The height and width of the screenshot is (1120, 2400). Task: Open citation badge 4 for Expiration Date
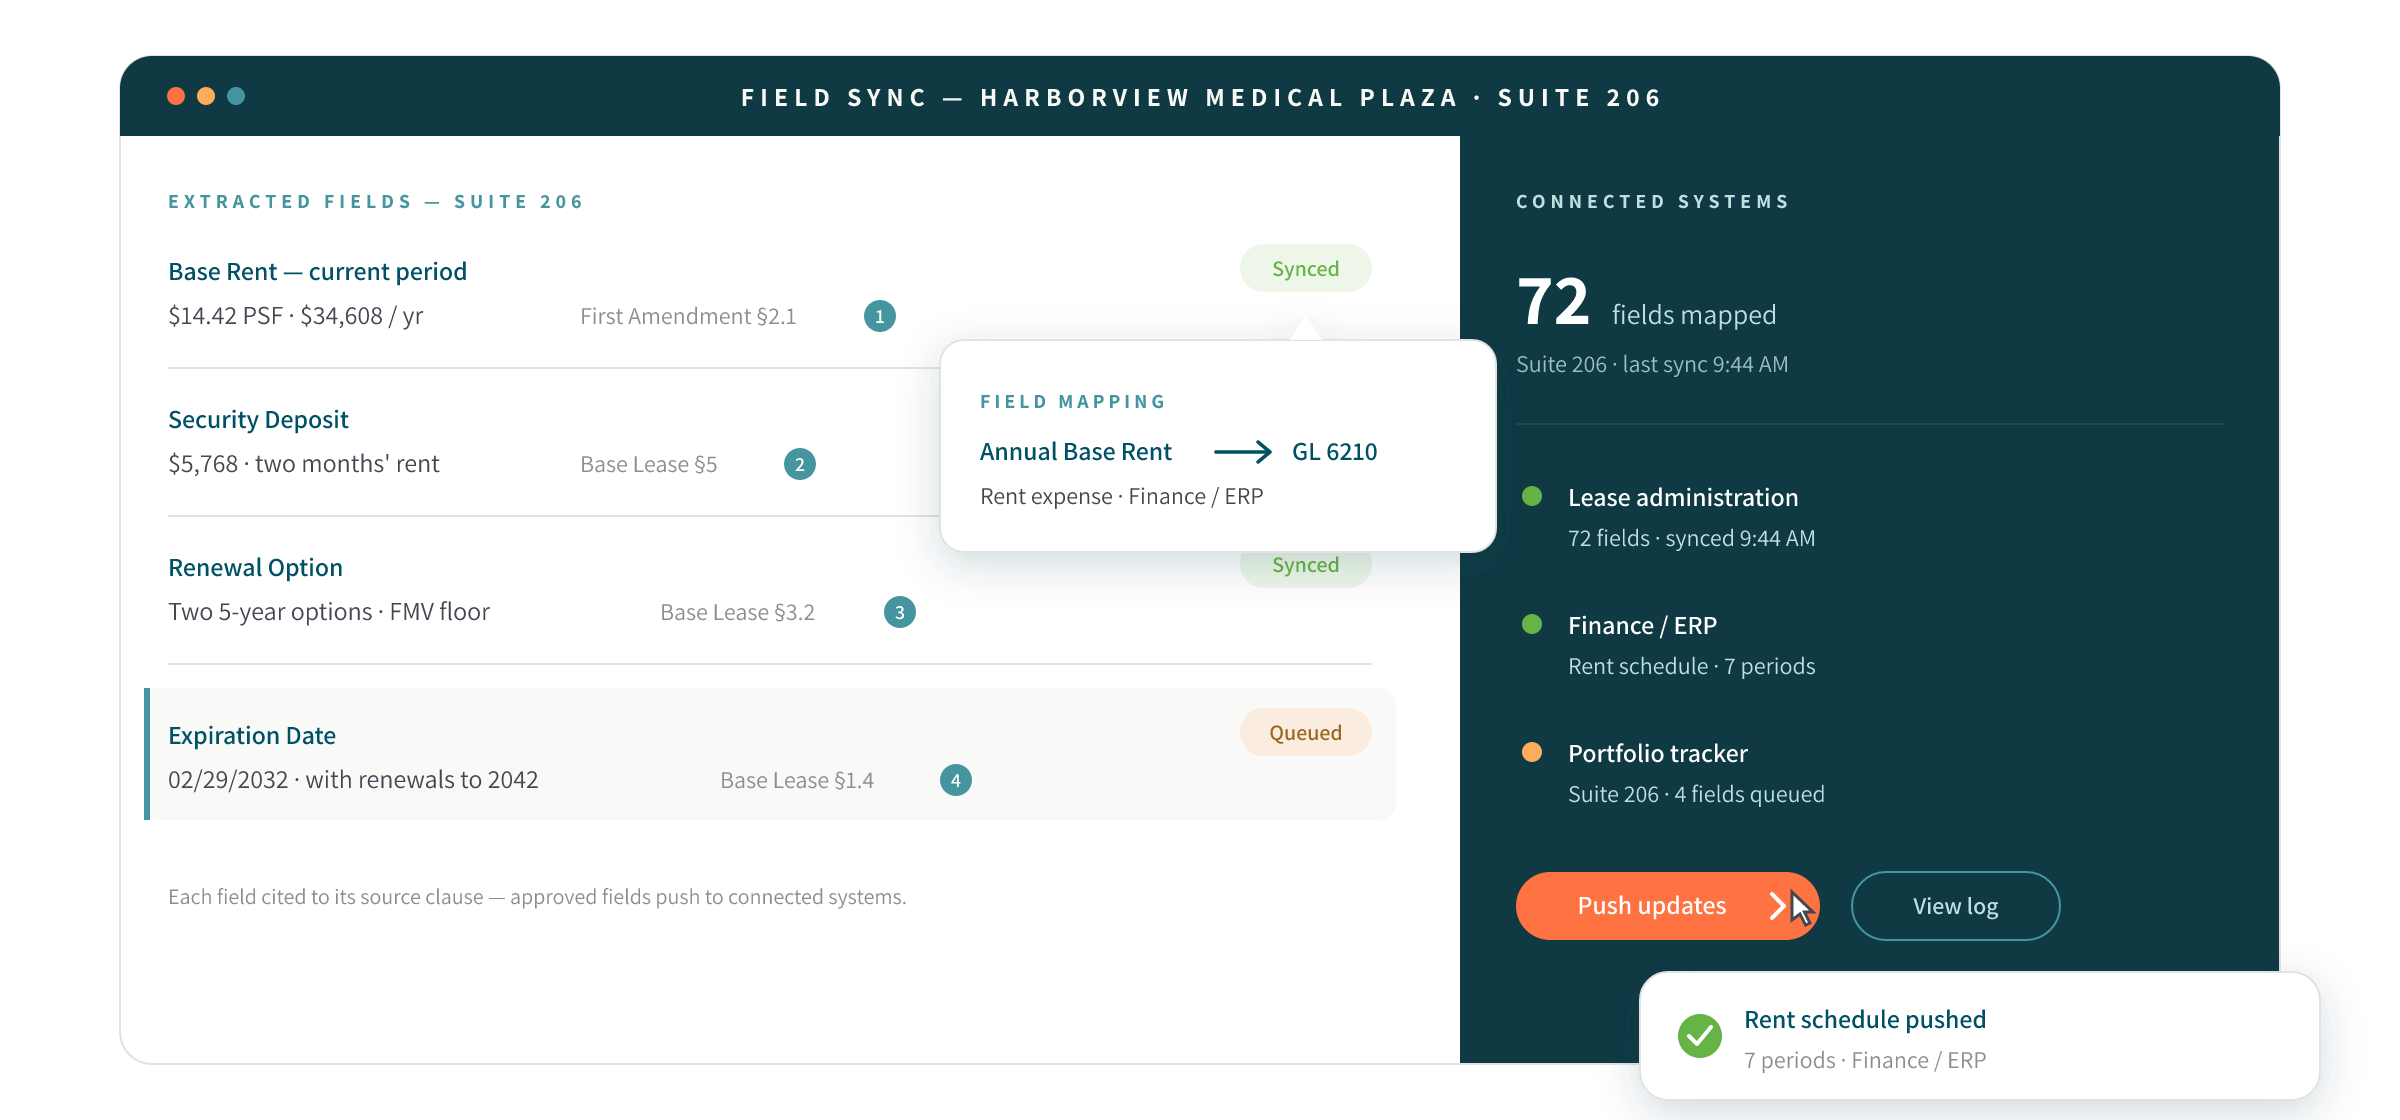tap(956, 780)
